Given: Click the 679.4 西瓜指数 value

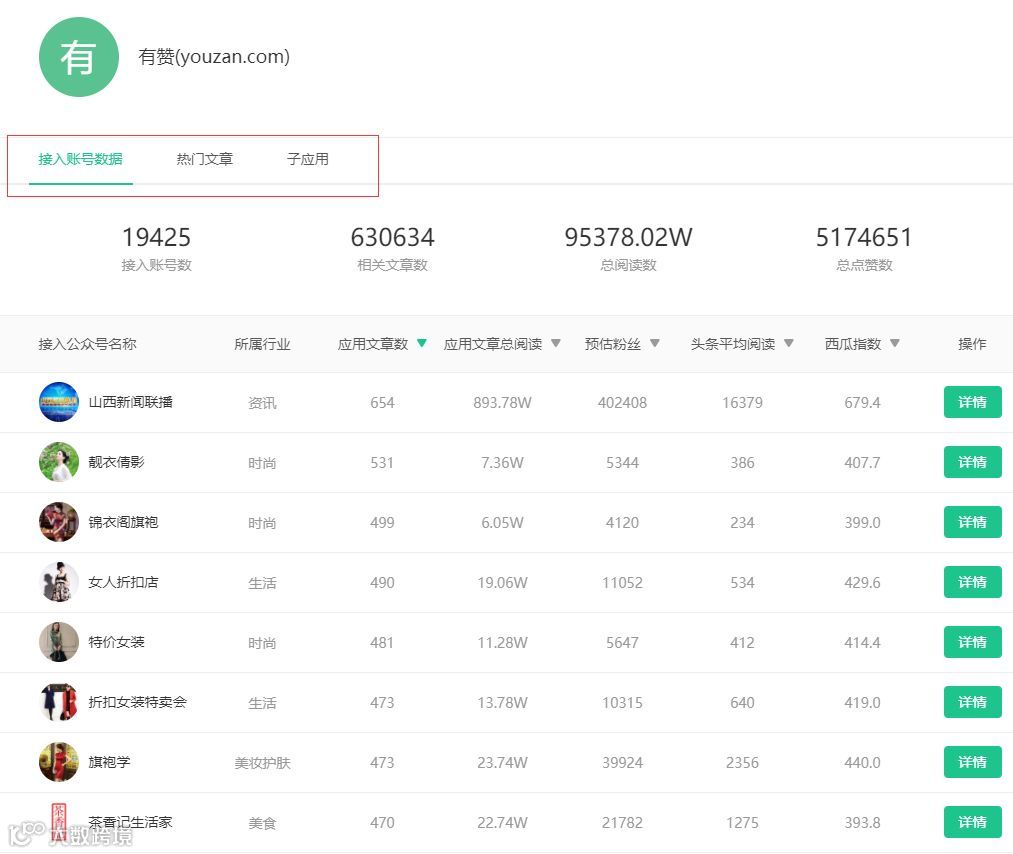Looking at the screenshot, I should click(x=862, y=403).
